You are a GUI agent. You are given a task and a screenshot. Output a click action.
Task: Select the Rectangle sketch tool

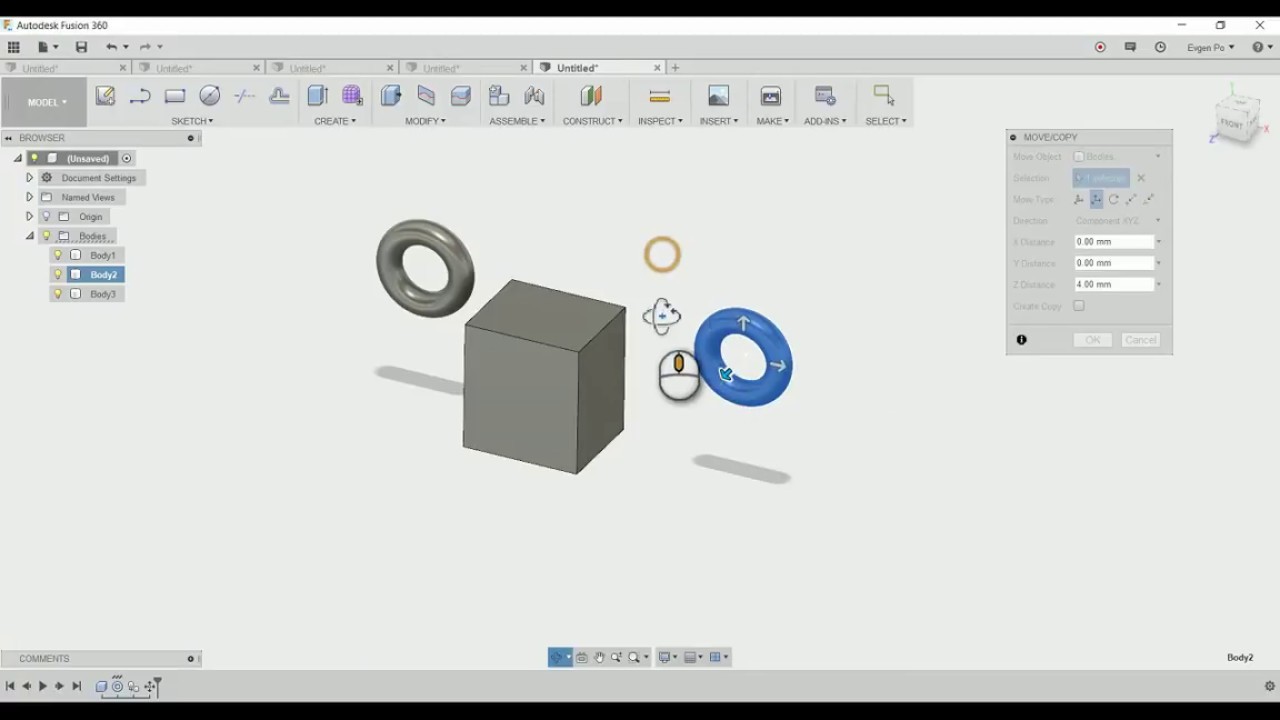[x=175, y=96]
